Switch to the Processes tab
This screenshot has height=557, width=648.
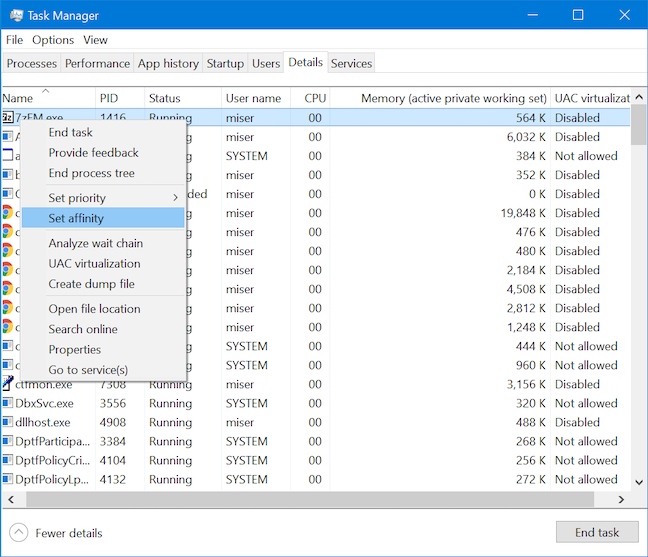(31, 63)
